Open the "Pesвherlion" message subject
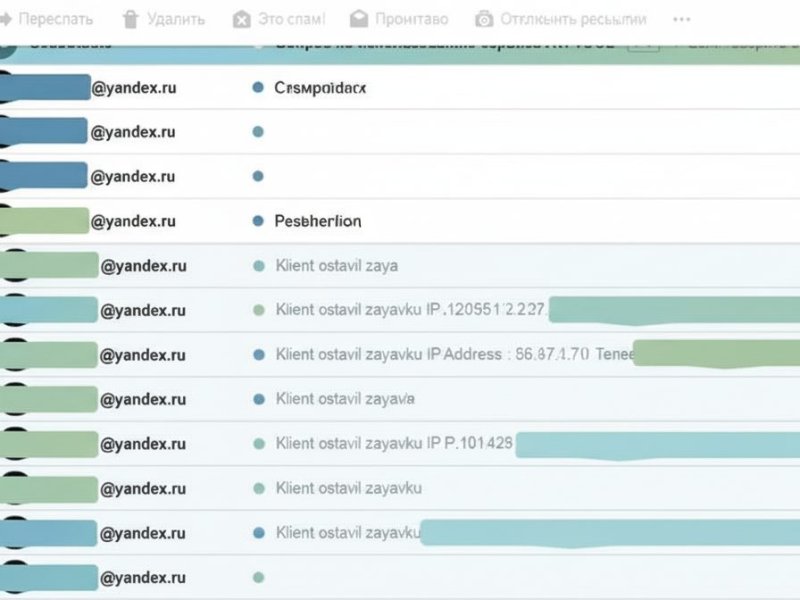This screenshot has height=600, width=800. (x=318, y=221)
